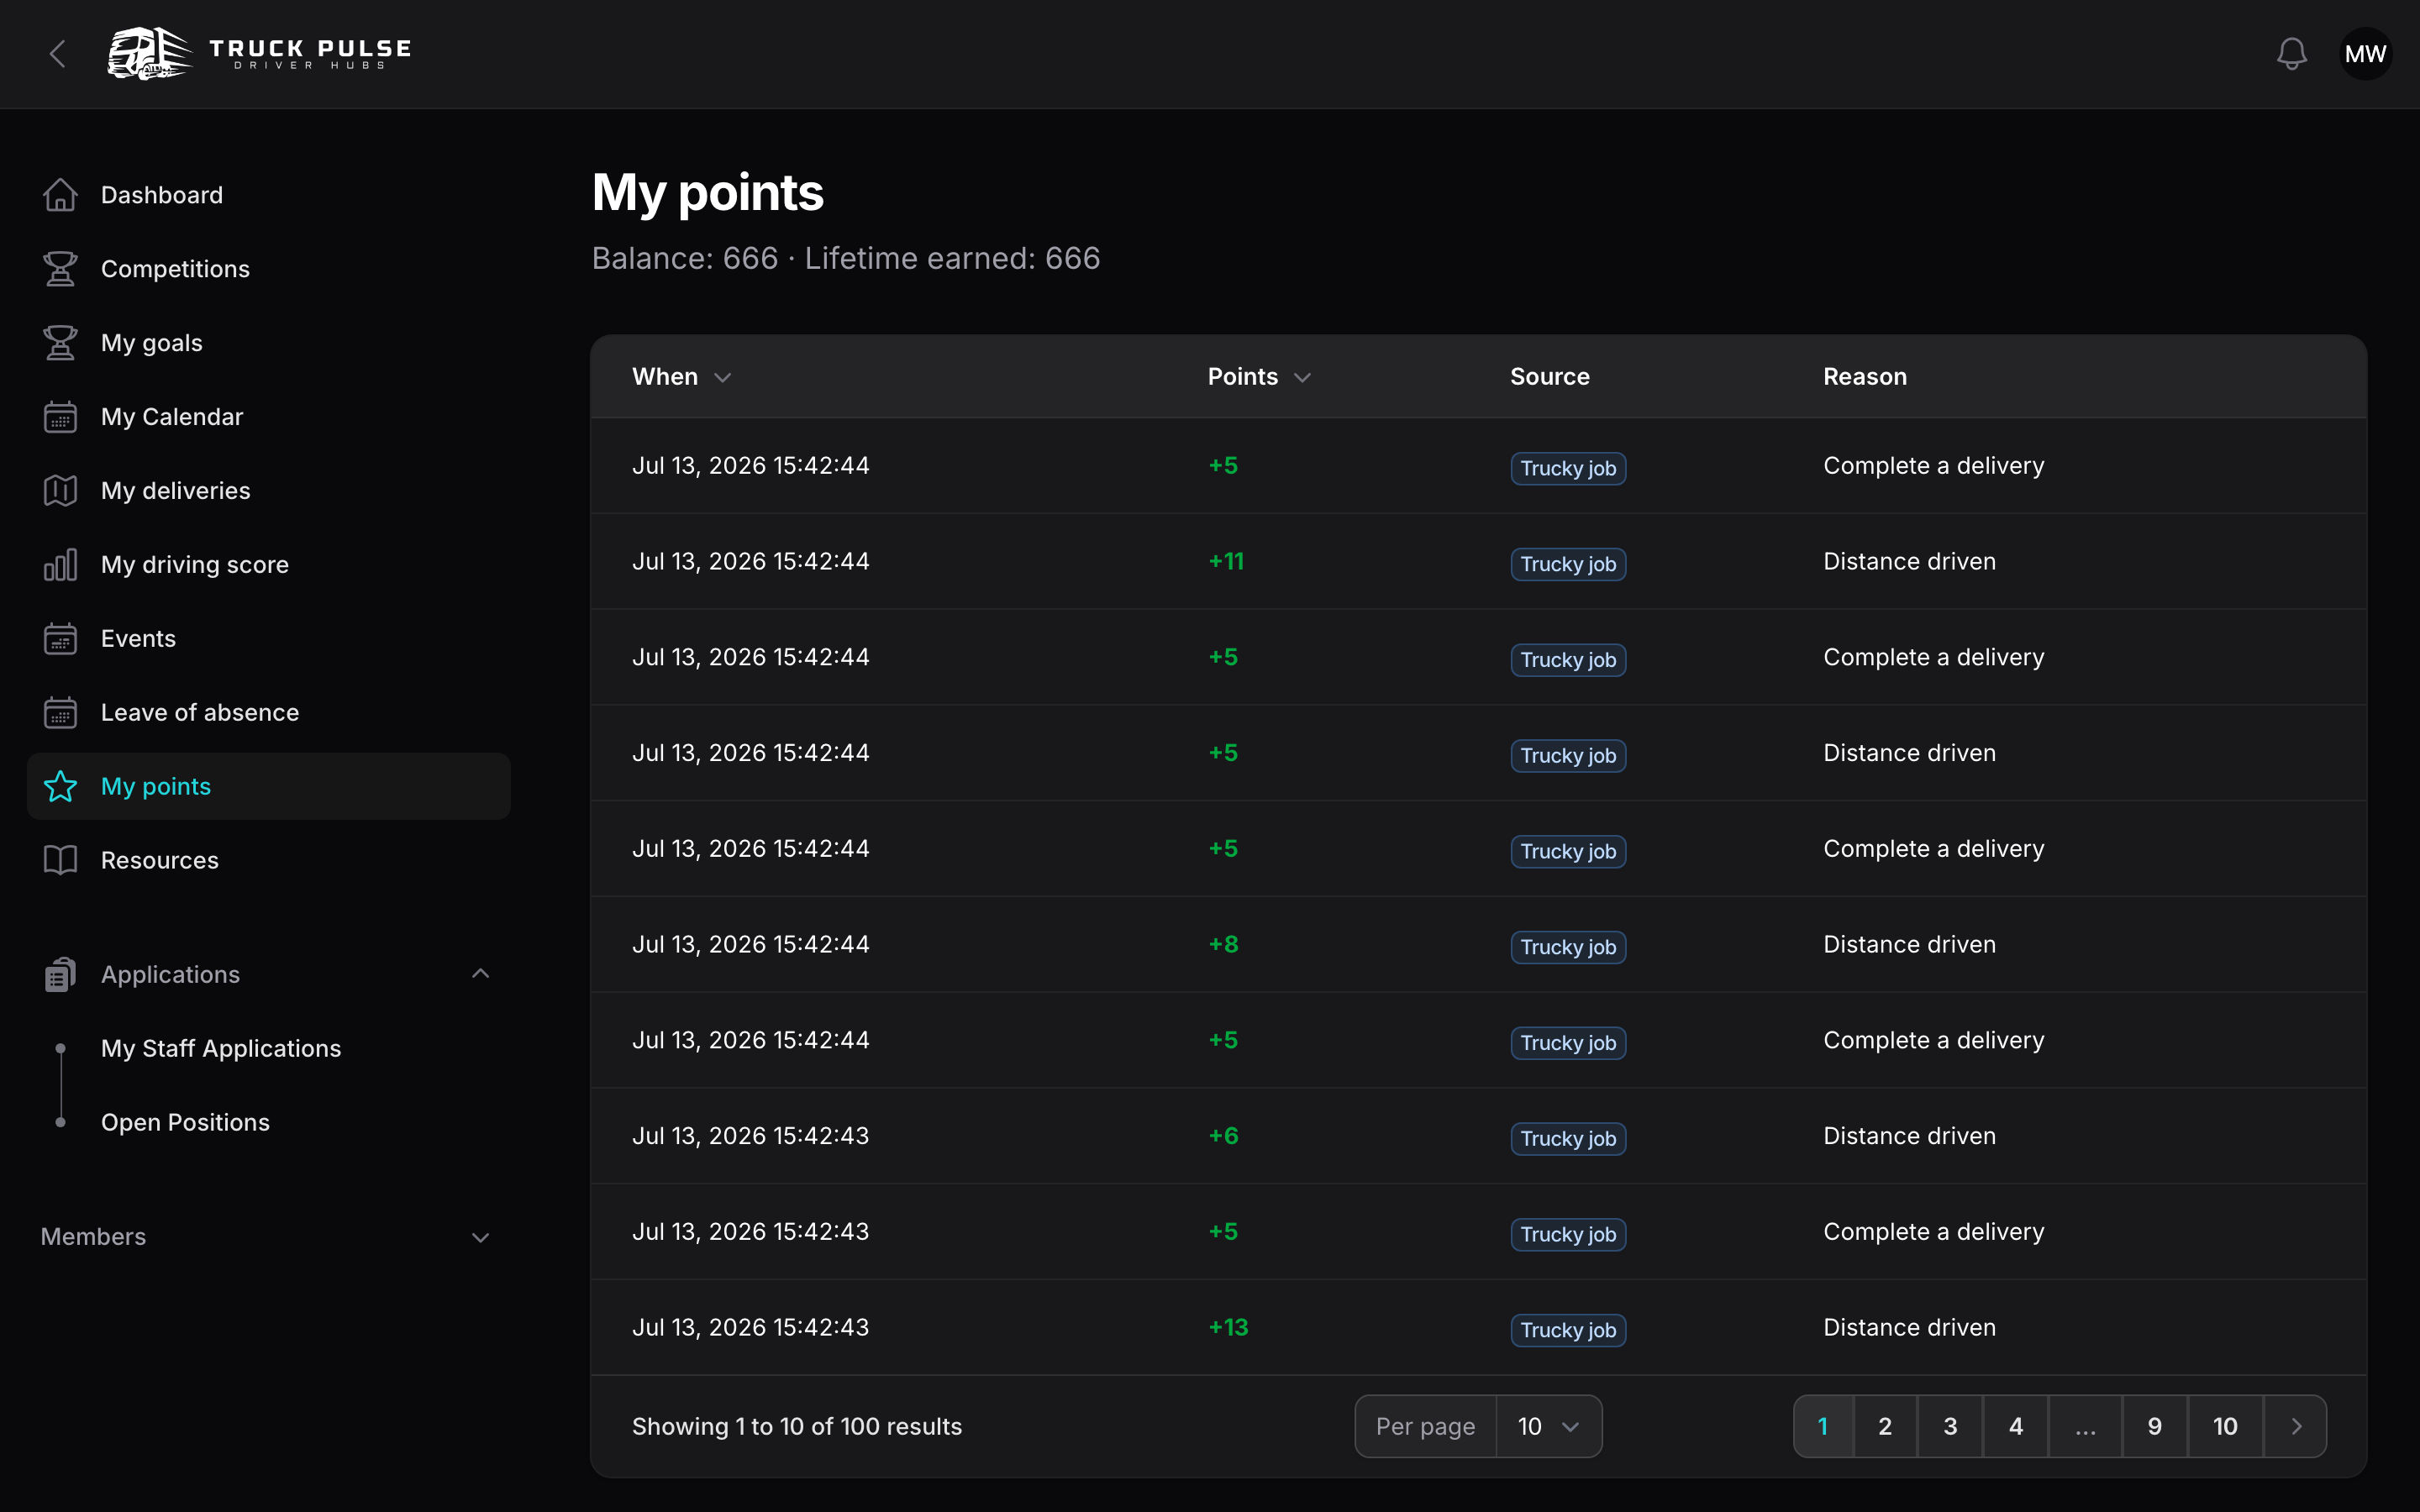This screenshot has height=1512, width=2420.
Task: Click the Source column header
Action: (1549, 377)
